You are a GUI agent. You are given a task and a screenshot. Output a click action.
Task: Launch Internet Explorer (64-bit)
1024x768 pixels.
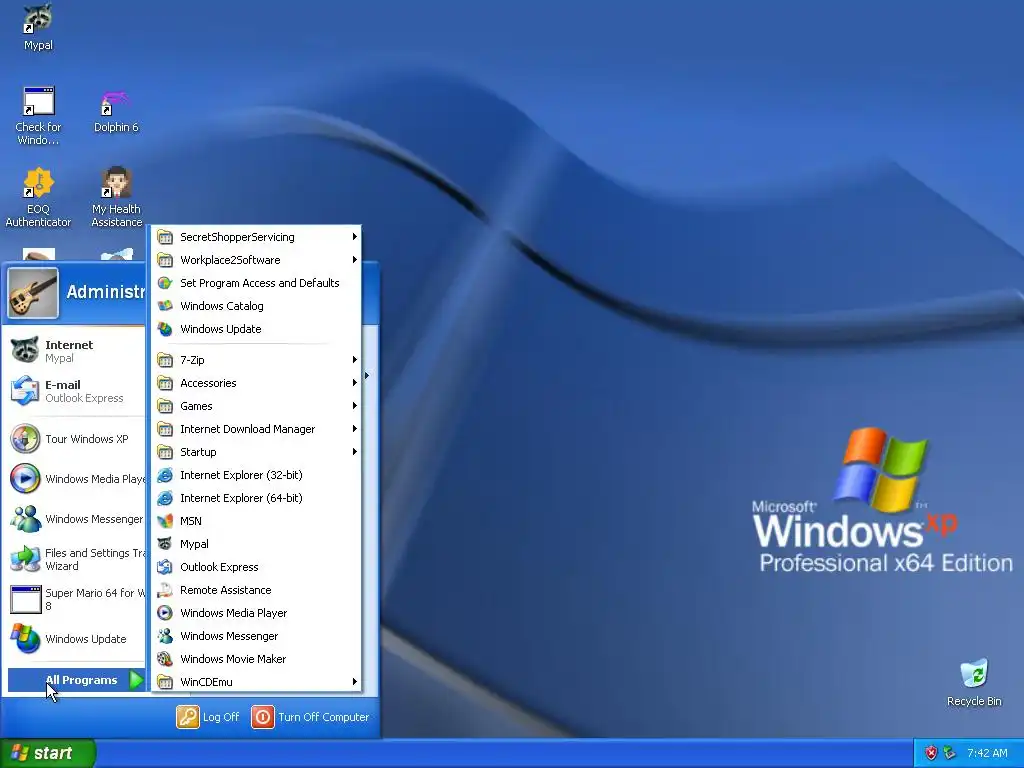(257, 498)
